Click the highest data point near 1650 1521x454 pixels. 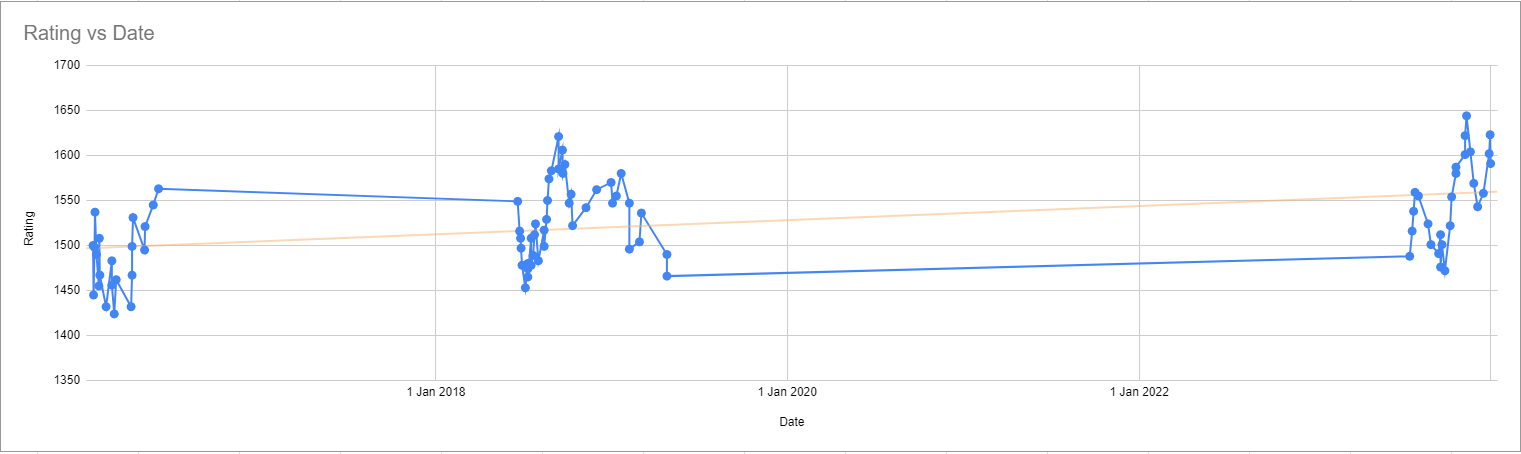(1466, 116)
